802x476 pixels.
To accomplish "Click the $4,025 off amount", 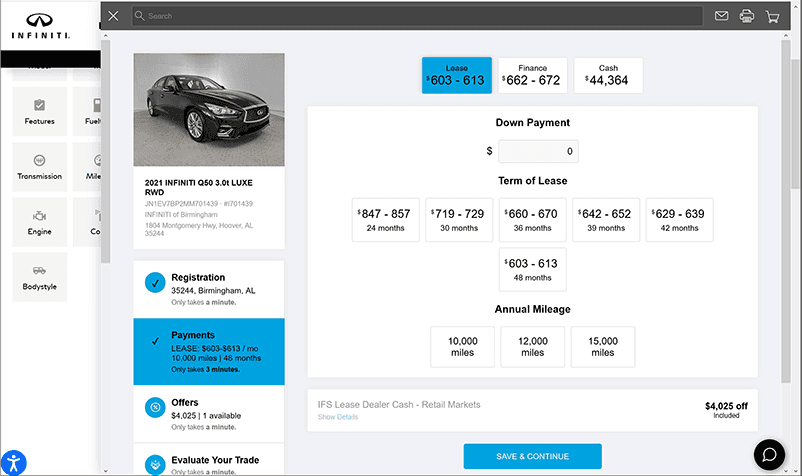I will [x=726, y=406].
